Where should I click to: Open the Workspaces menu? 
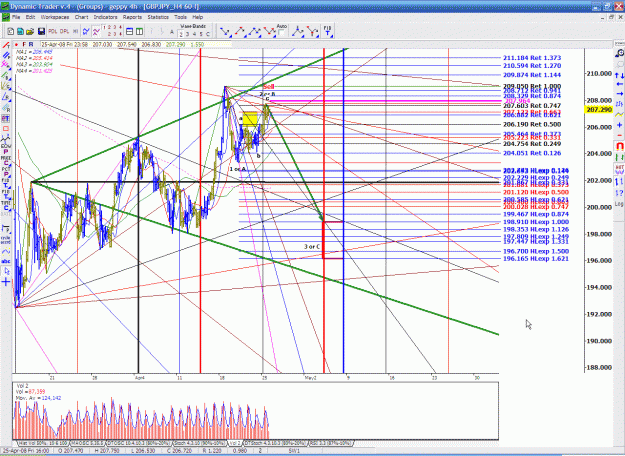point(55,17)
